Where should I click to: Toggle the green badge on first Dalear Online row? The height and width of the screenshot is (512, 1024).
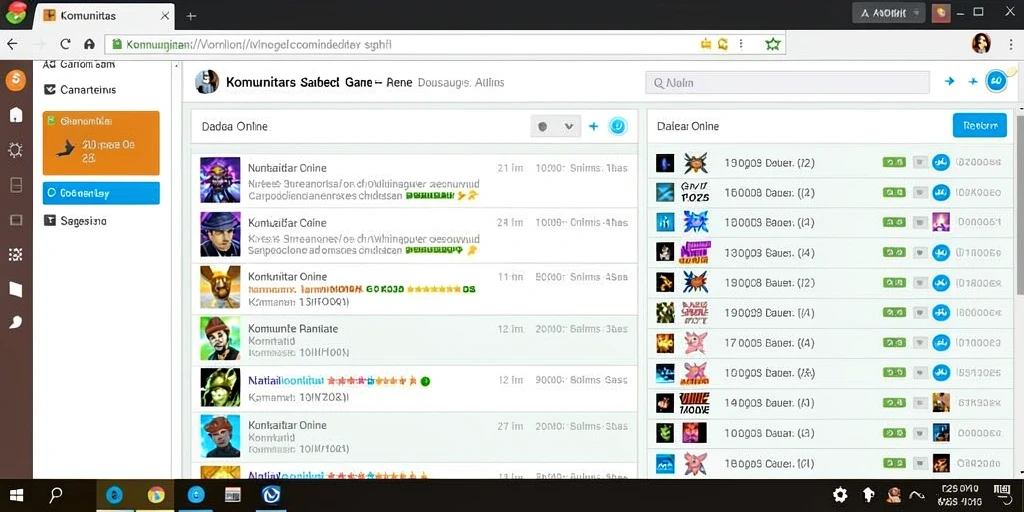893,163
